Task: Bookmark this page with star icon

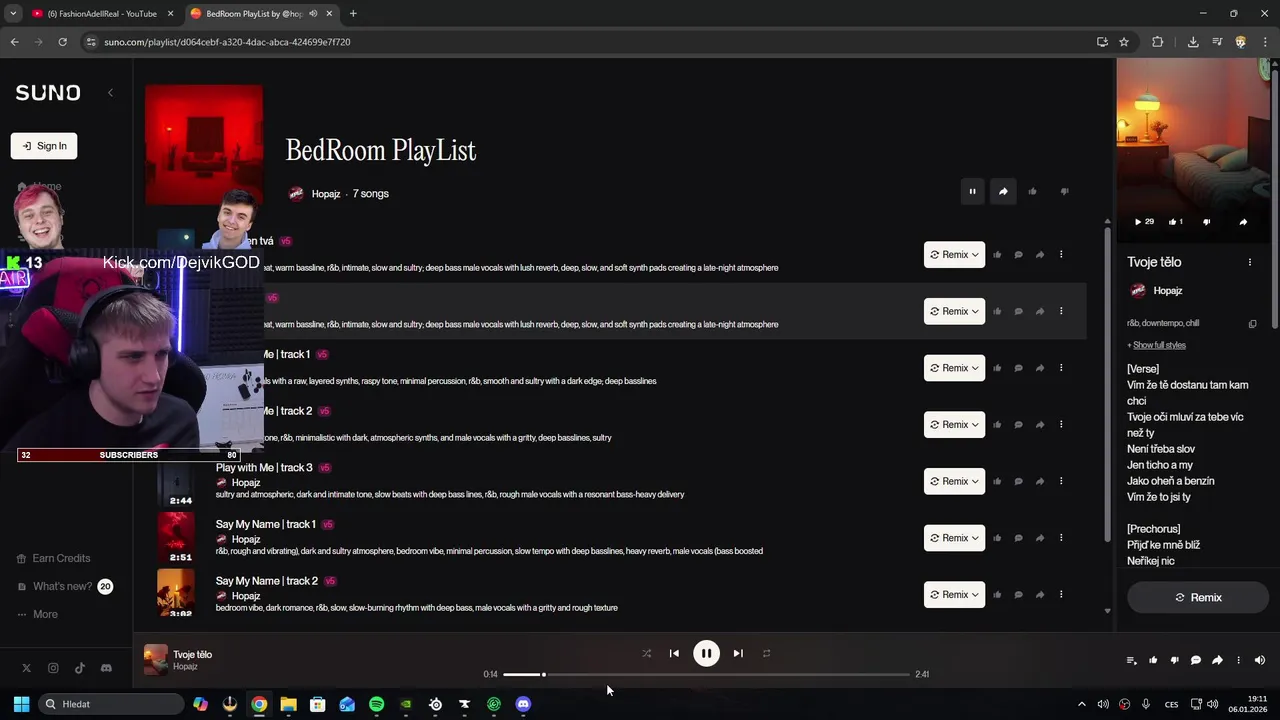Action: point(1124,42)
